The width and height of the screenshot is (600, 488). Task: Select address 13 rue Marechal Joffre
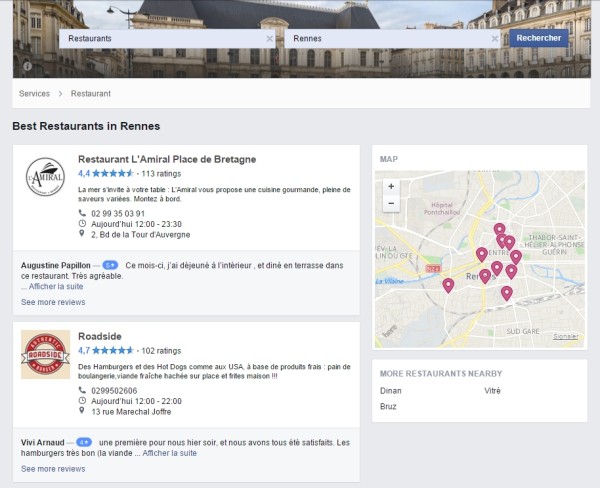[x=131, y=412]
